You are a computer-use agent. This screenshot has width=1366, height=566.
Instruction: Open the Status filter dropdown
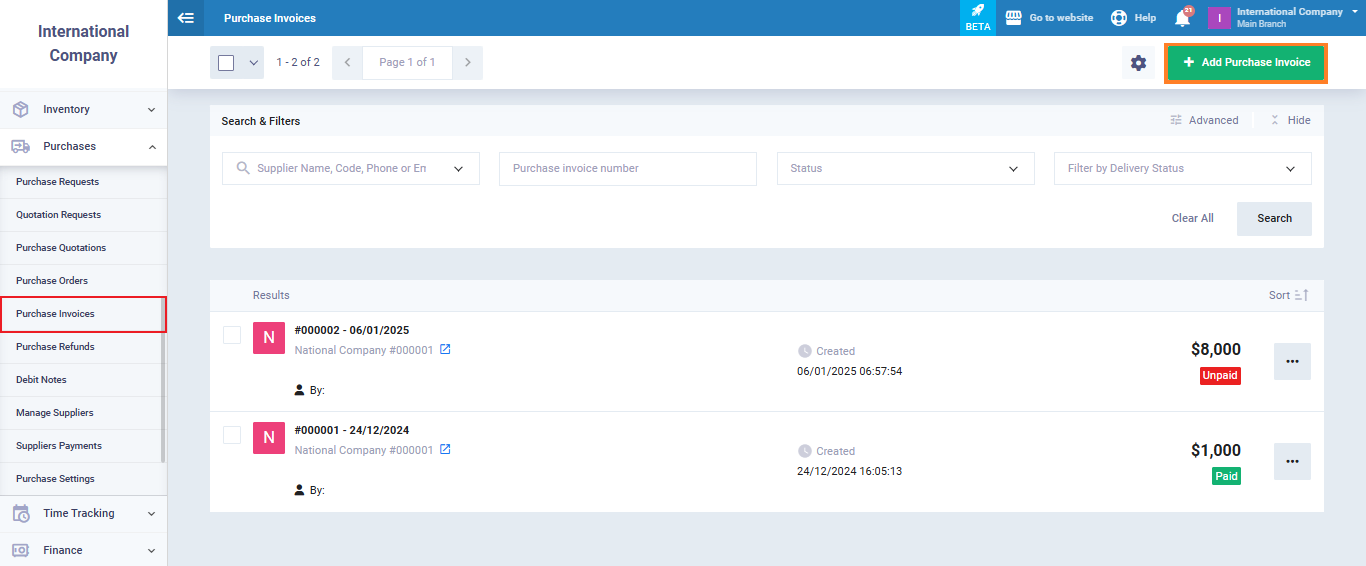point(905,169)
